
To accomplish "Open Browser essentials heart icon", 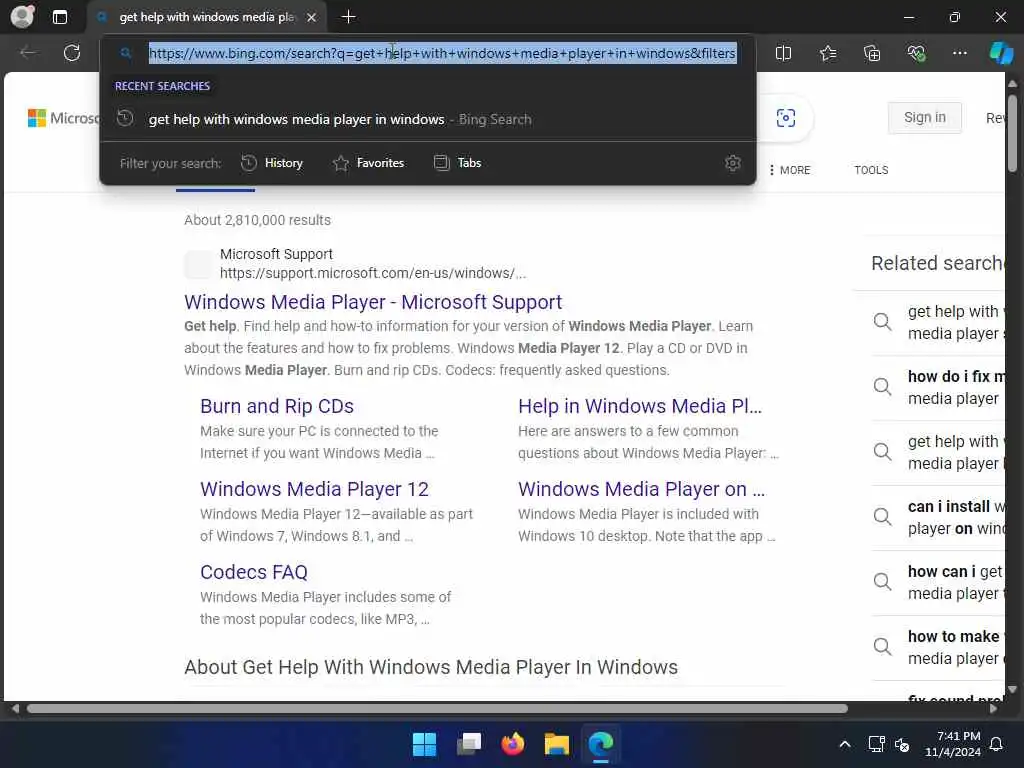I will pyautogui.click(x=916, y=53).
